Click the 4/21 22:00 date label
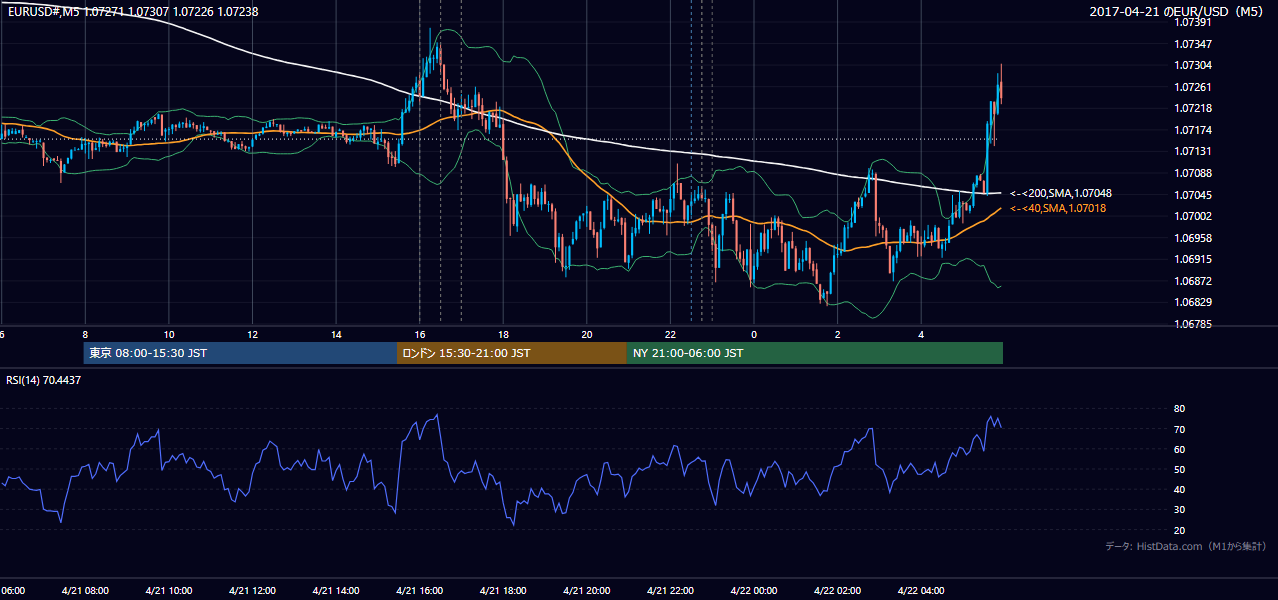1278x600 pixels. click(x=670, y=590)
